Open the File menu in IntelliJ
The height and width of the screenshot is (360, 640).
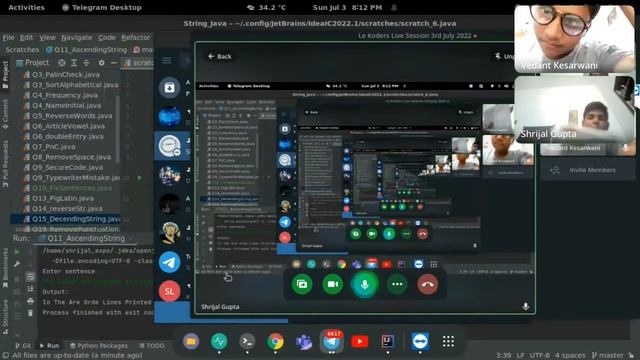click(x=8, y=38)
